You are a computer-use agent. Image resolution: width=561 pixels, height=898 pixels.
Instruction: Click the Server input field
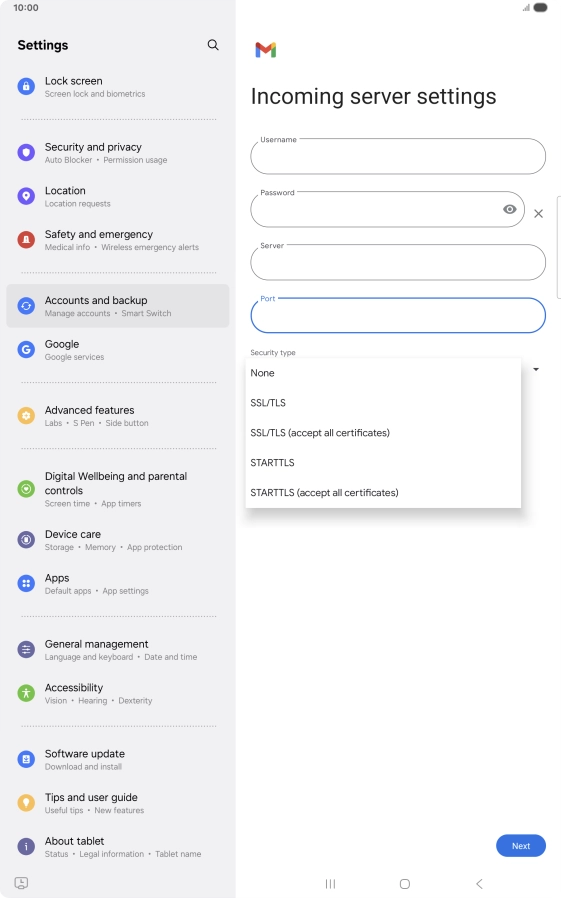click(x=398, y=262)
